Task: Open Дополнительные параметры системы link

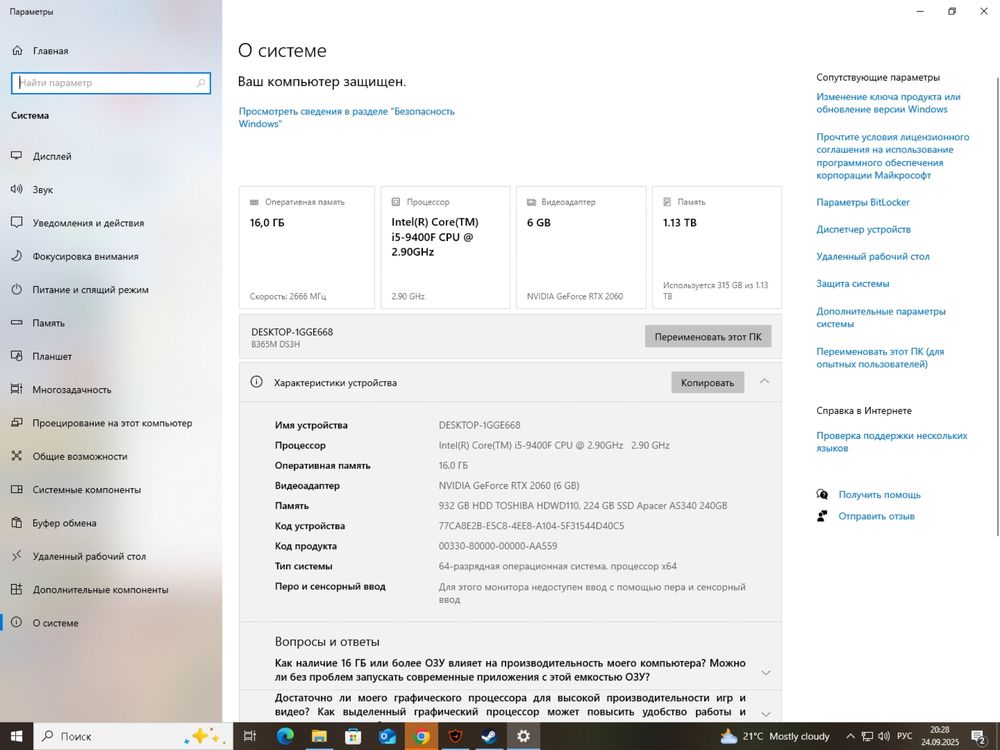Action: click(x=881, y=318)
